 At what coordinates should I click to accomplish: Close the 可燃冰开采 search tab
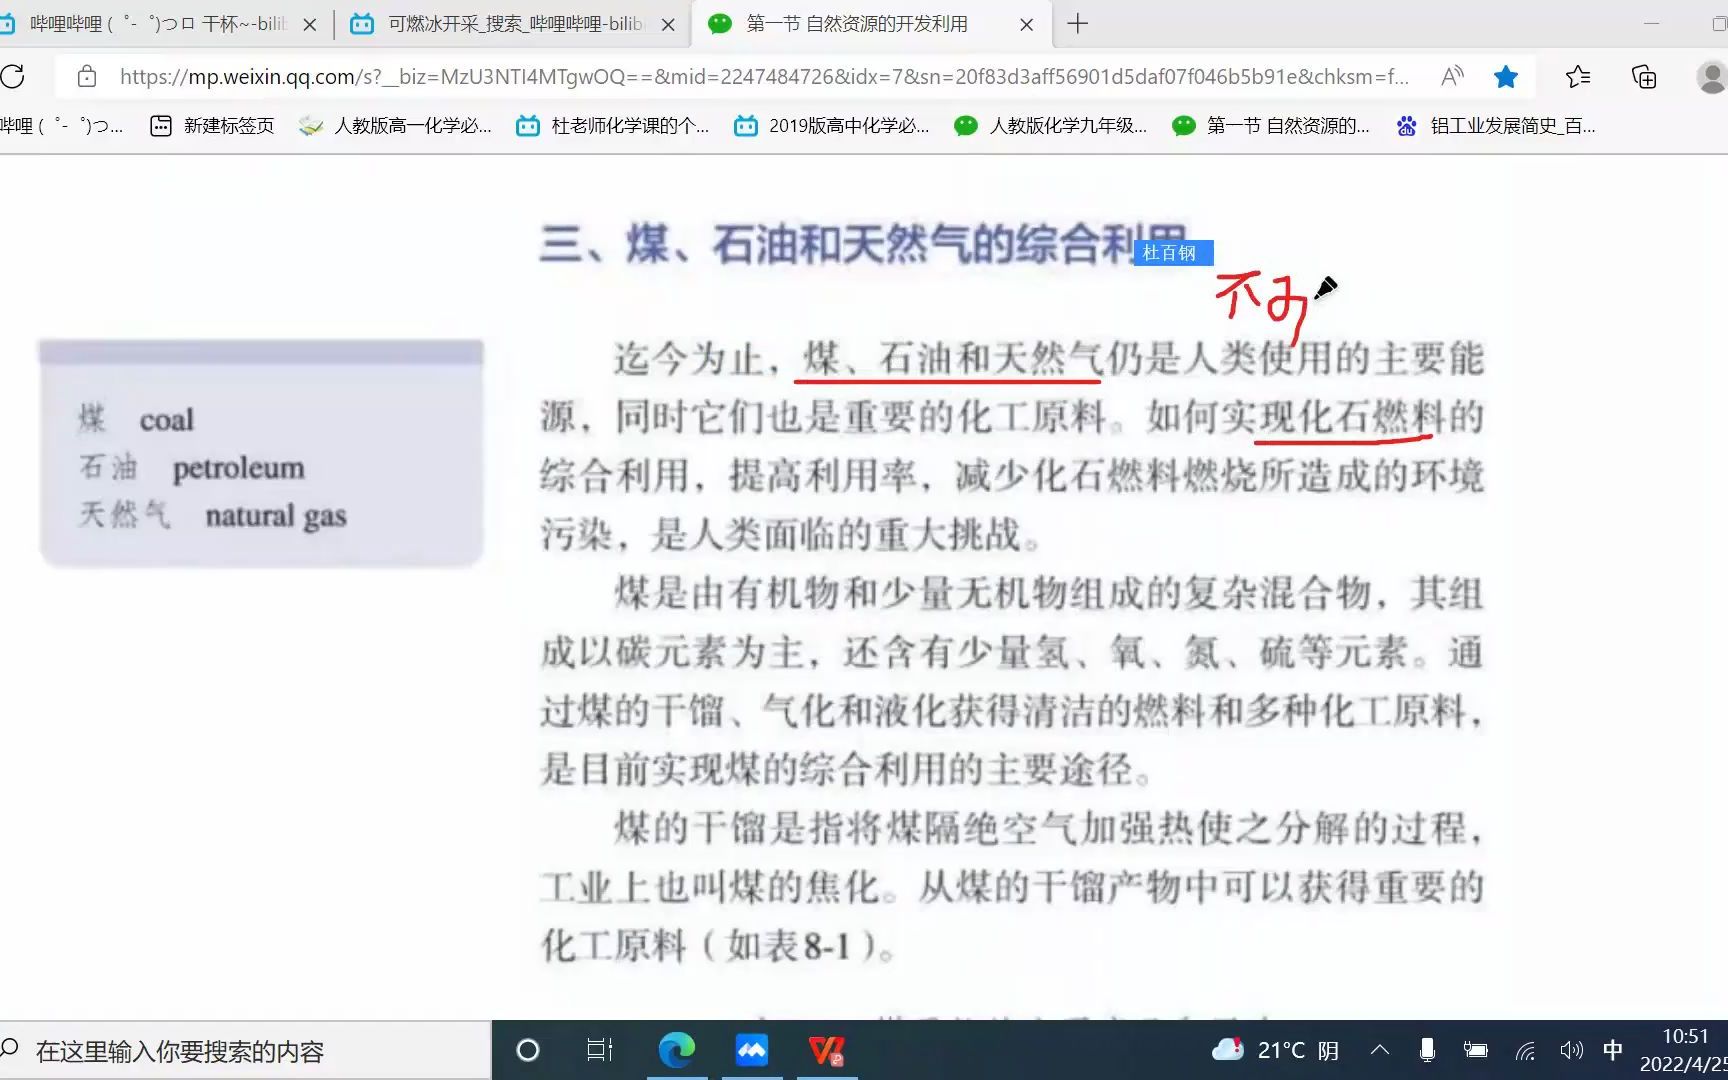click(x=669, y=25)
